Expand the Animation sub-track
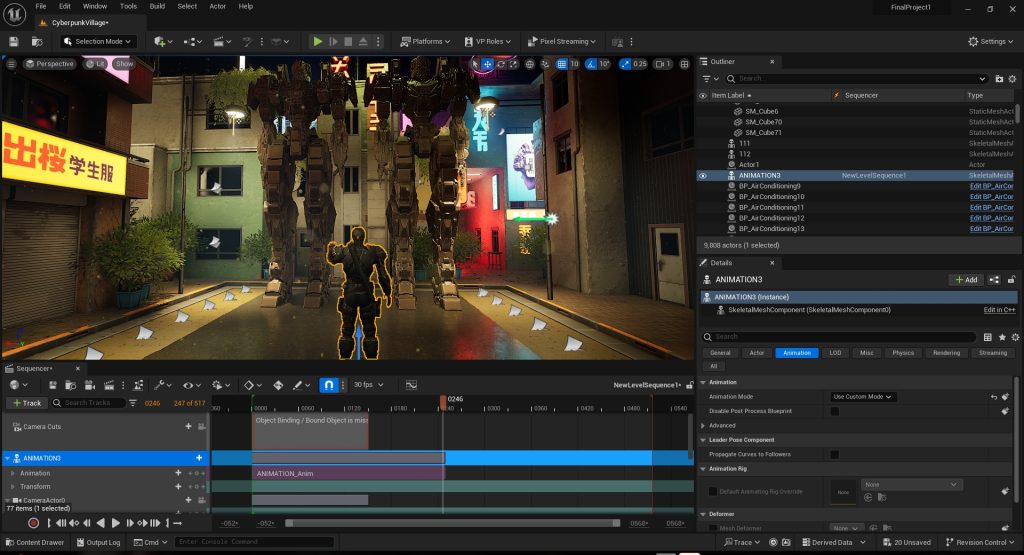 click(x=12, y=473)
